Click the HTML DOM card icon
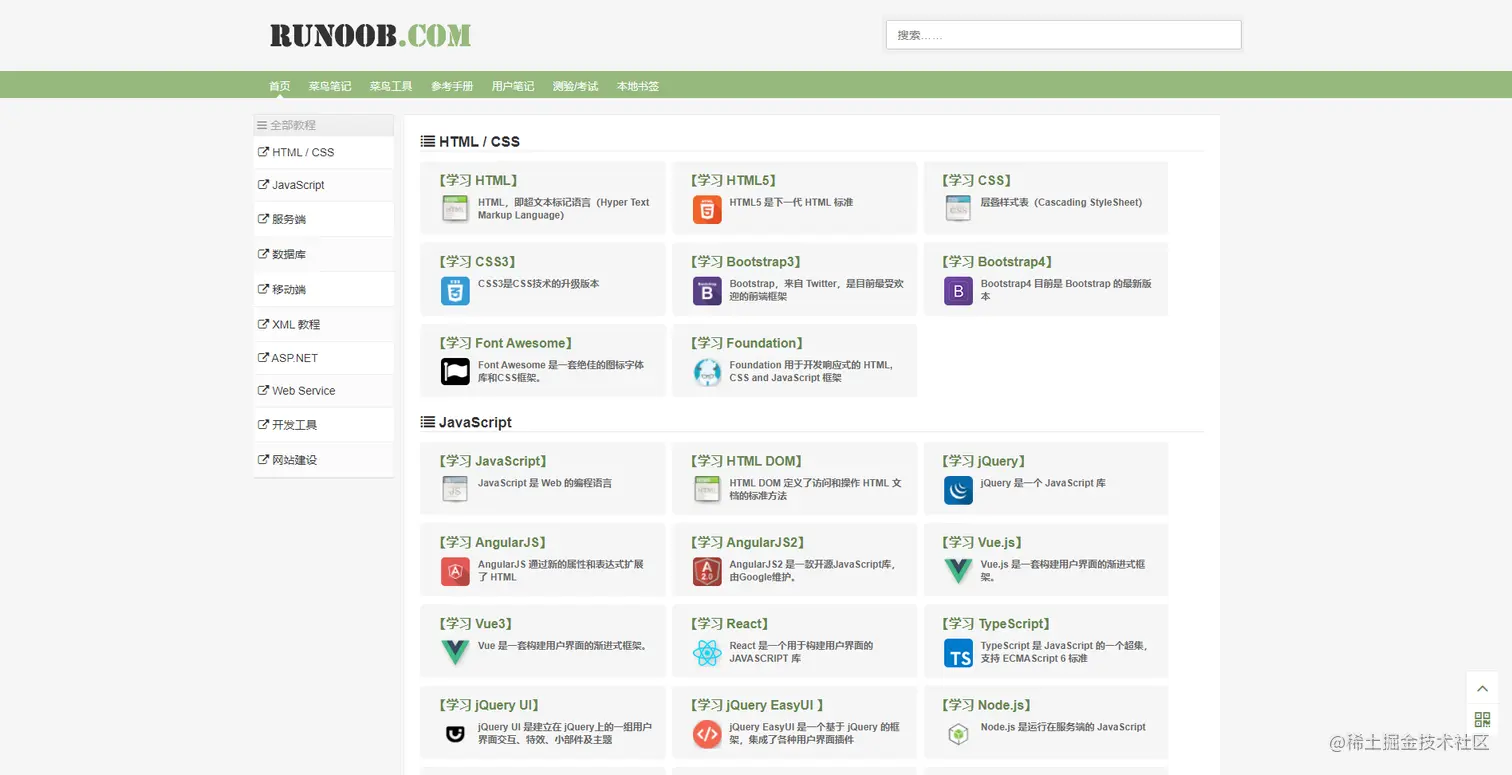 [x=707, y=490]
